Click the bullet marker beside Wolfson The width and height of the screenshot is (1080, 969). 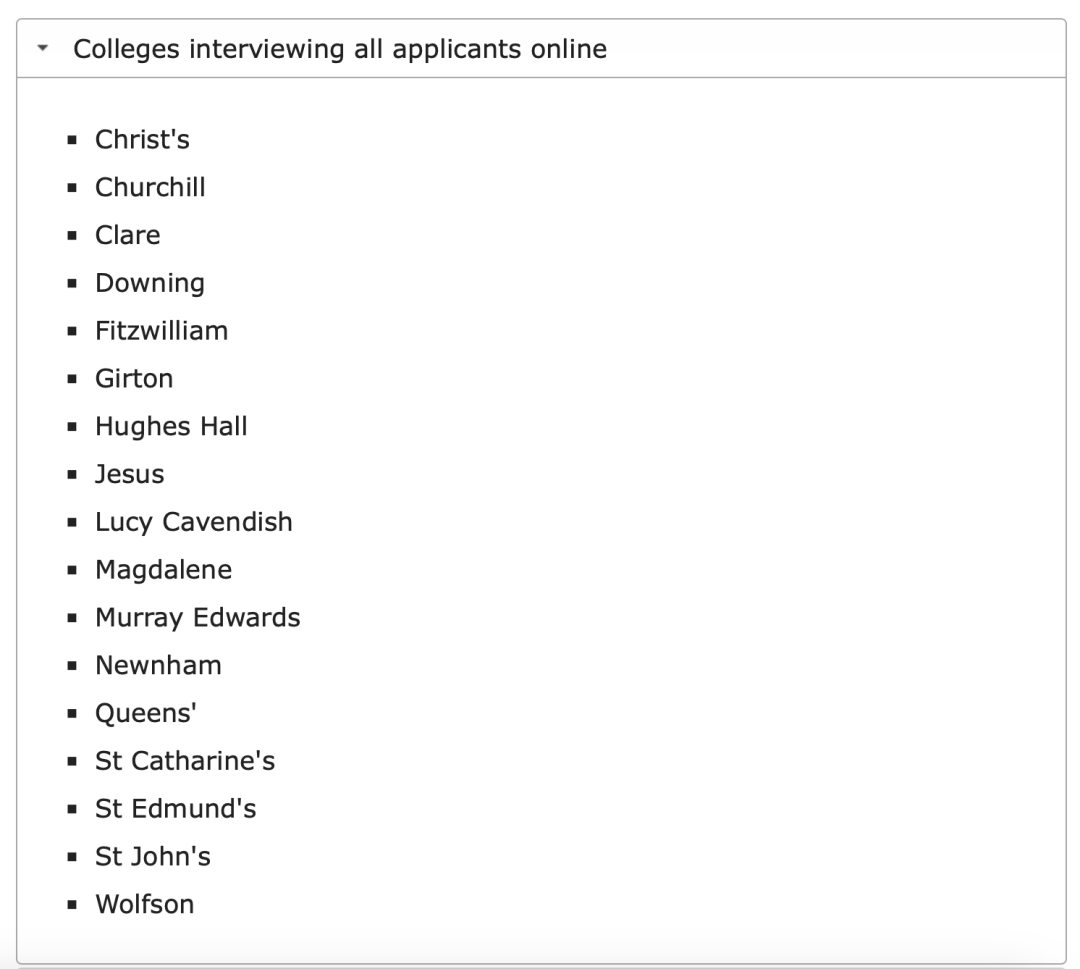point(73,906)
